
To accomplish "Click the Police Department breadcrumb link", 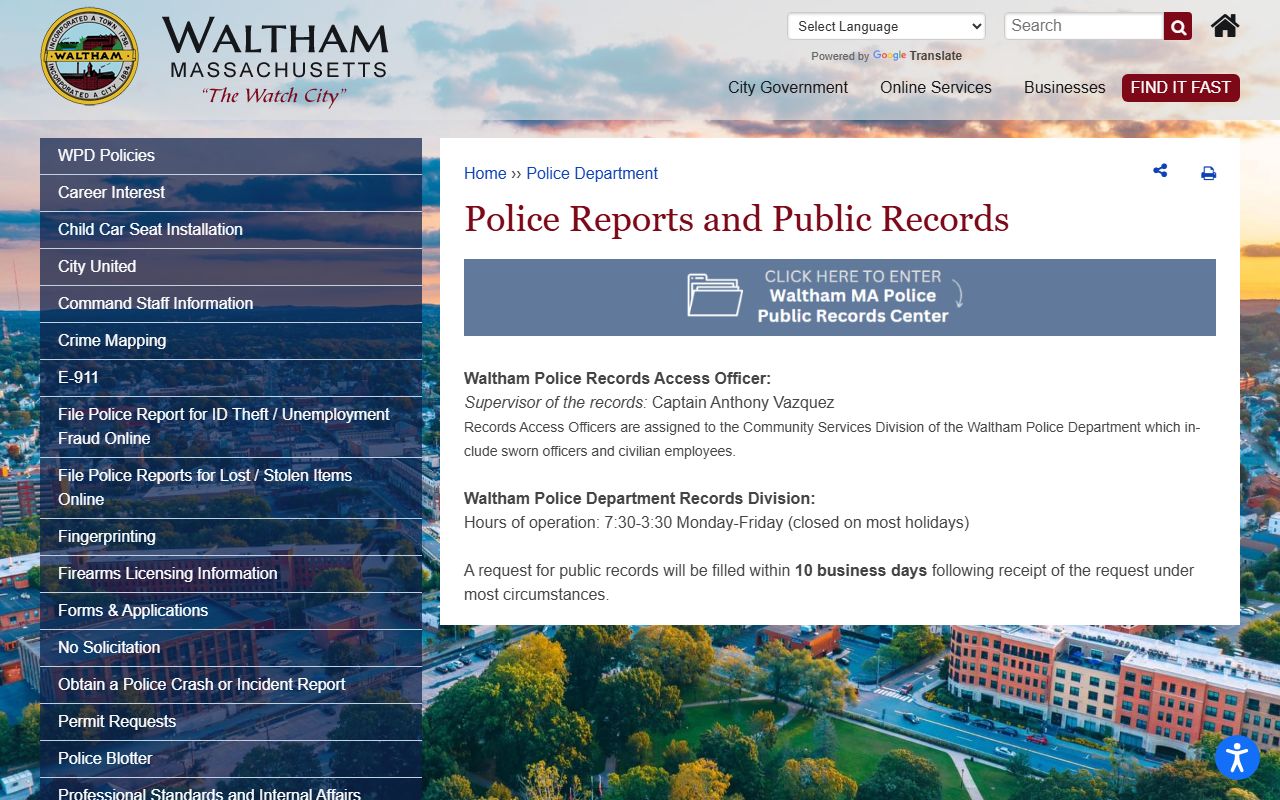I will 592,173.
